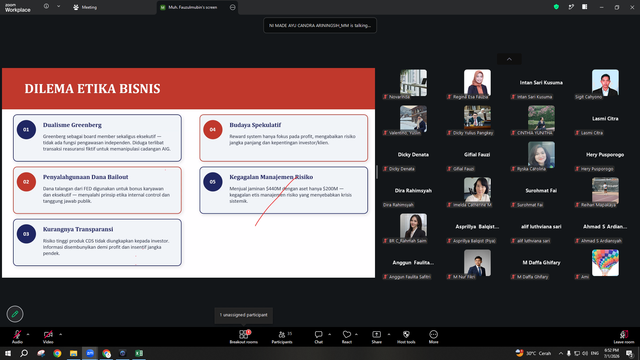Image resolution: width=640 pixels, height=360 pixels.
Task: Click the Dualisme Greenberg heading on slide
Action: point(72,125)
